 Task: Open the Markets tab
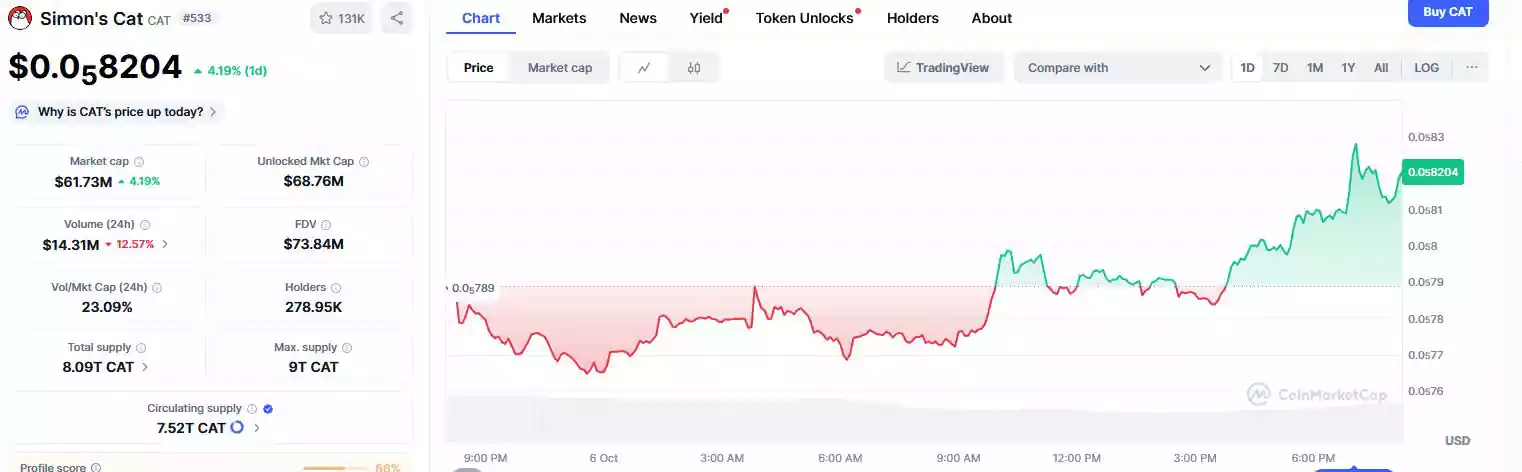pyautogui.click(x=559, y=18)
